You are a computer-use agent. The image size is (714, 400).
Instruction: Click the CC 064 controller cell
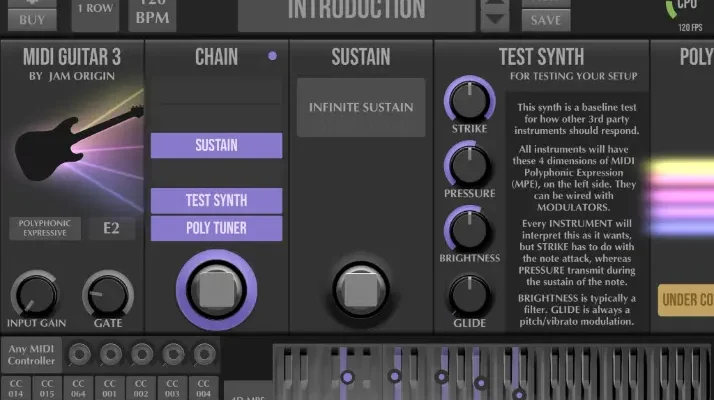pos(79,387)
